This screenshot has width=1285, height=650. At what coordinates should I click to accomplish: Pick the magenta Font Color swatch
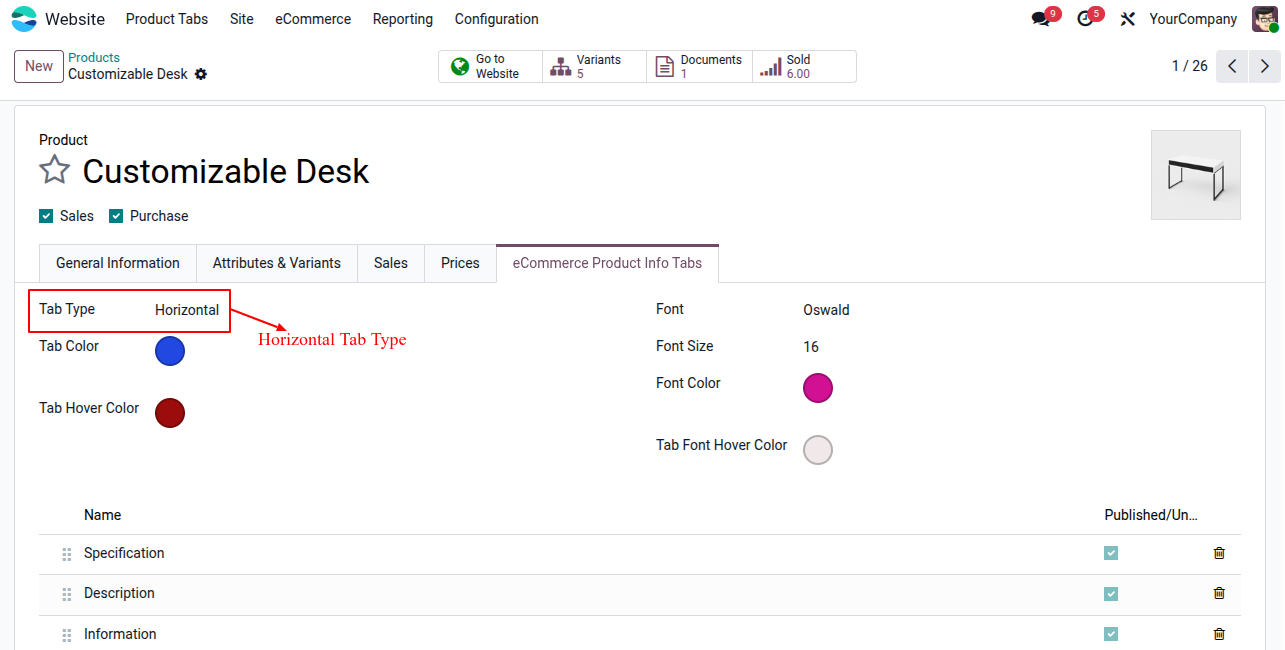click(818, 388)
